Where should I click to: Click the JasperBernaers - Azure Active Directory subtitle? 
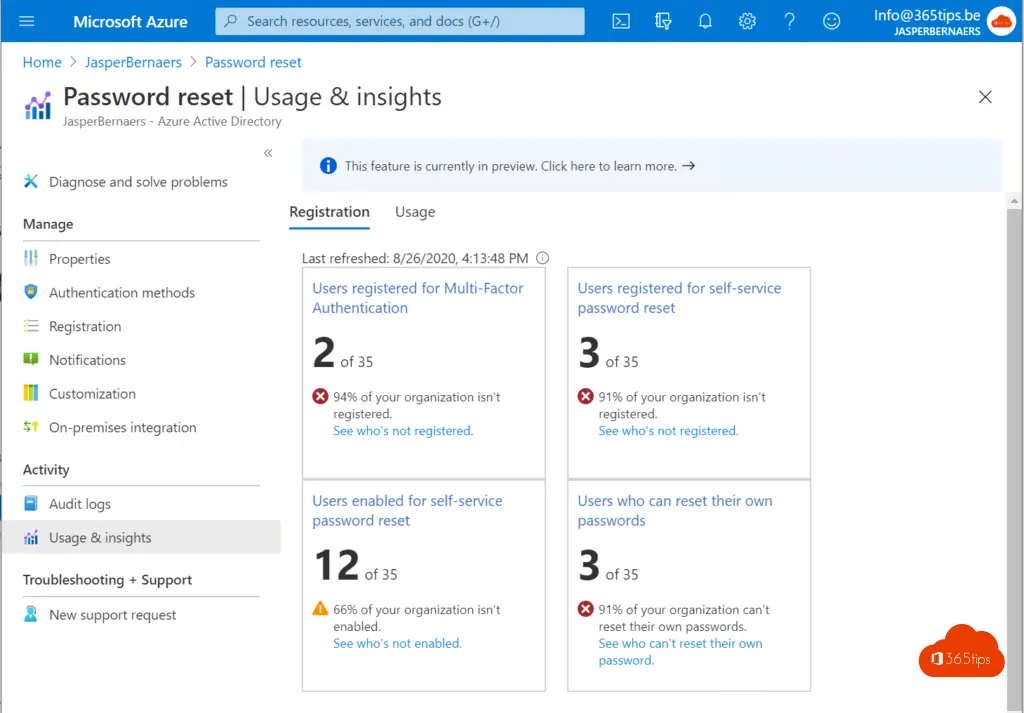[172, 121]
